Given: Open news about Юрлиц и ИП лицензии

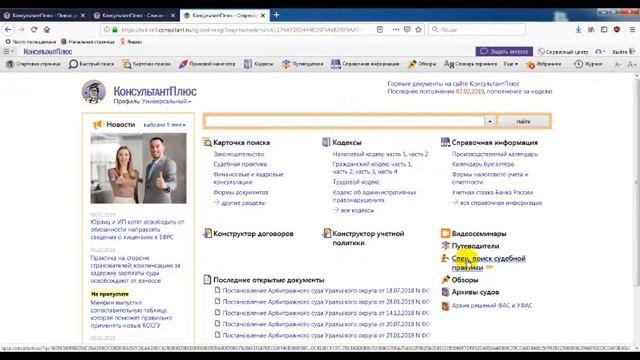Looking at the screenshot, I should point(137,229).
